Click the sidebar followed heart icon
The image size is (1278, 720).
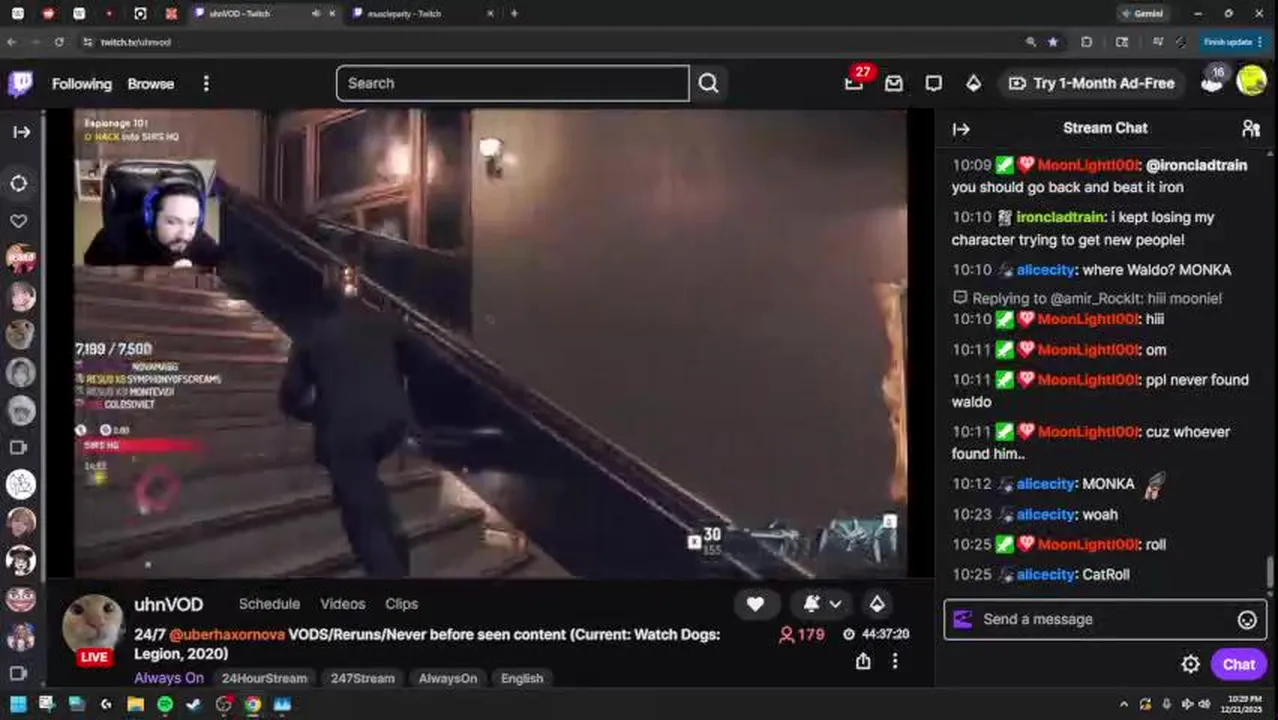[19, 221]
